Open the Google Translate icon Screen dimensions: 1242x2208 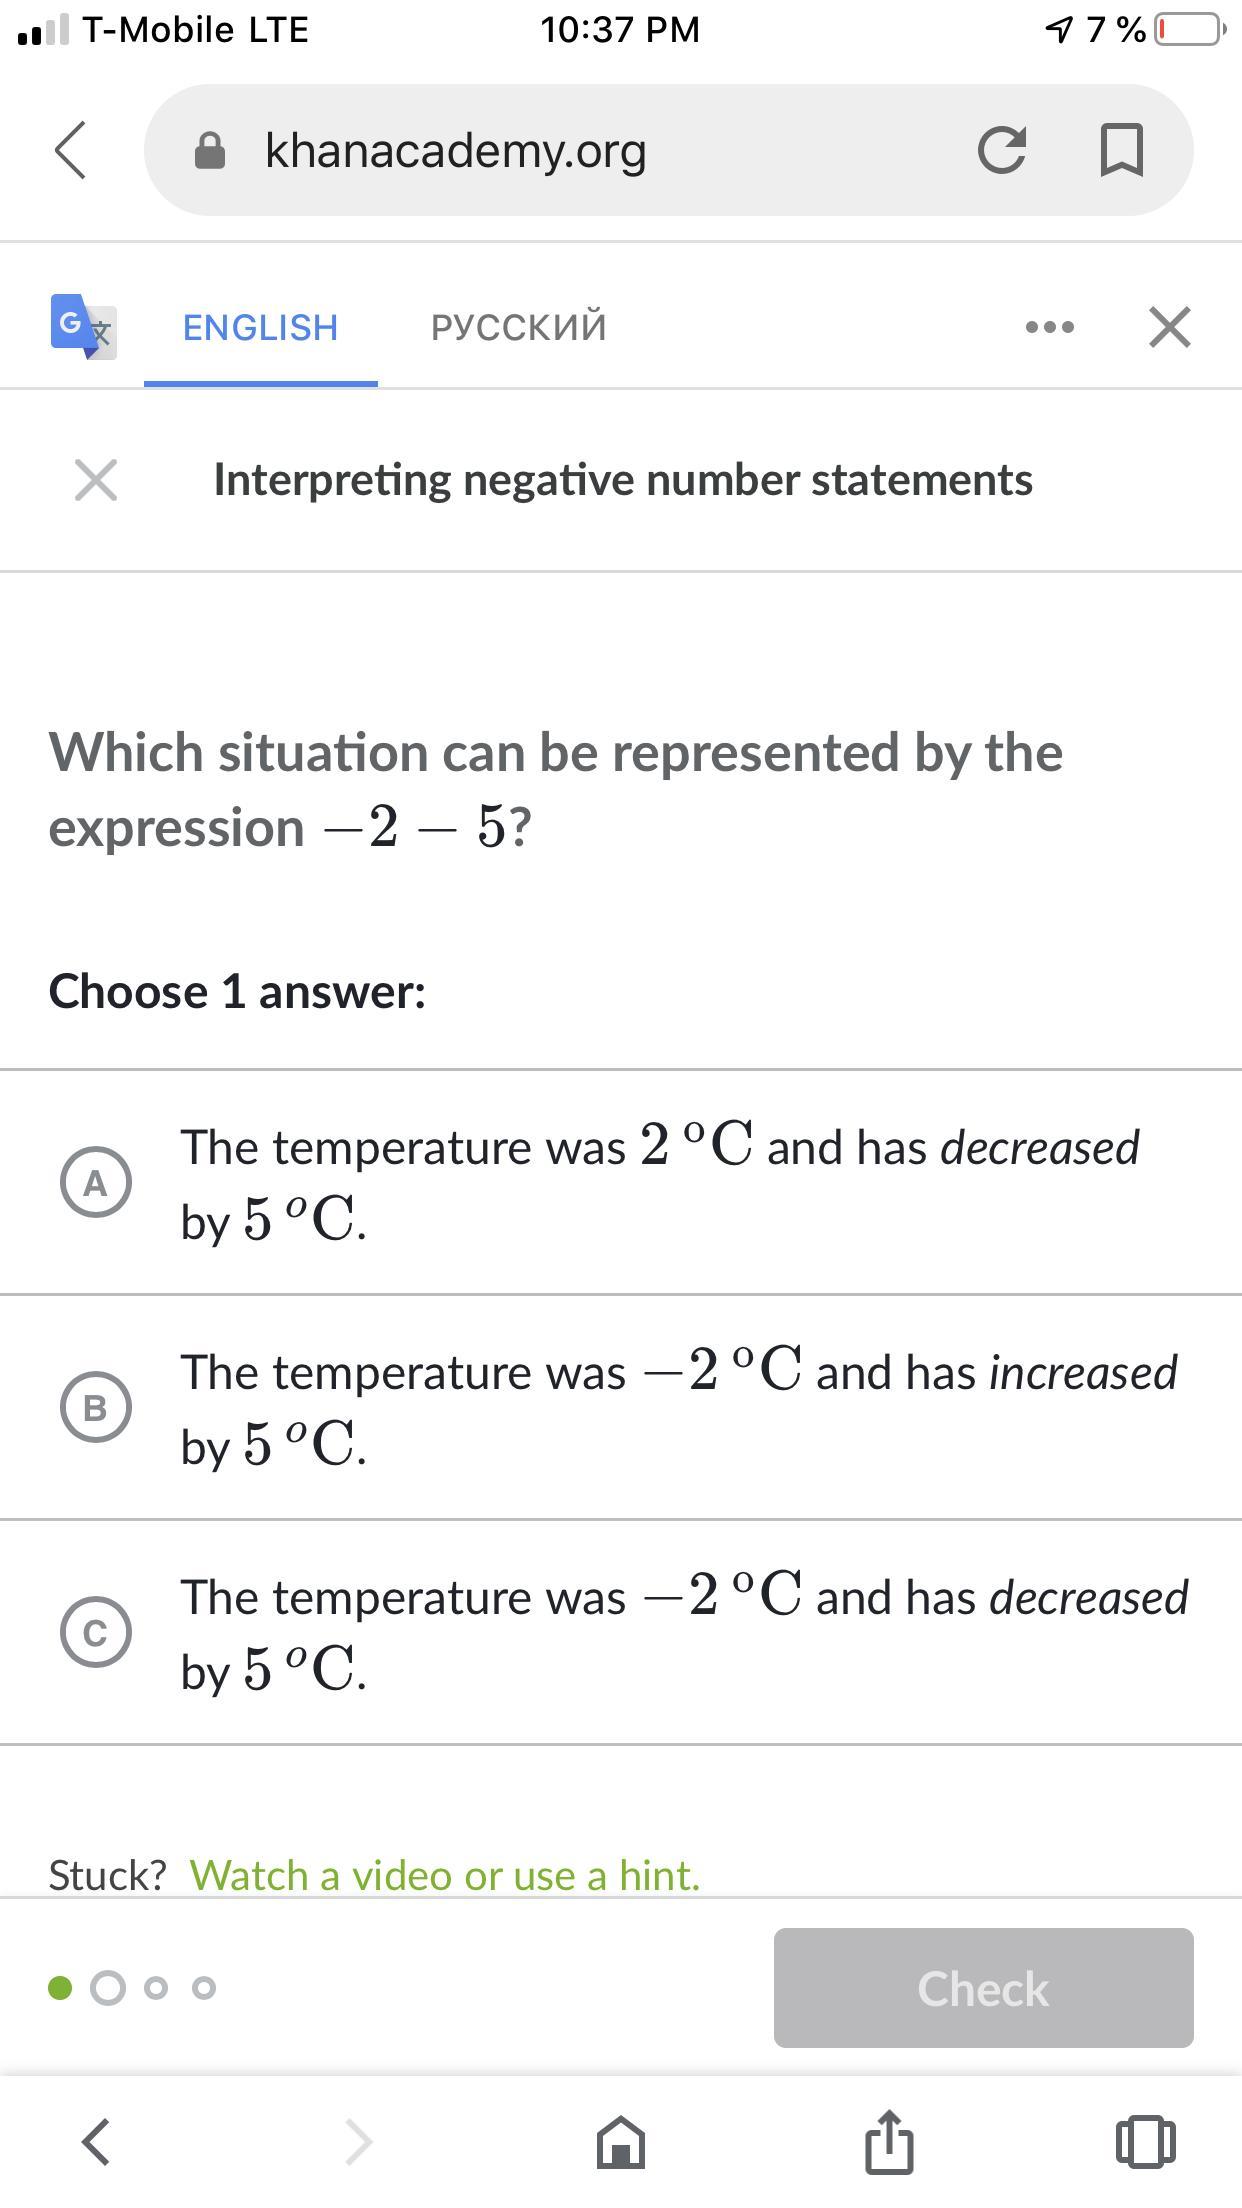83,326
